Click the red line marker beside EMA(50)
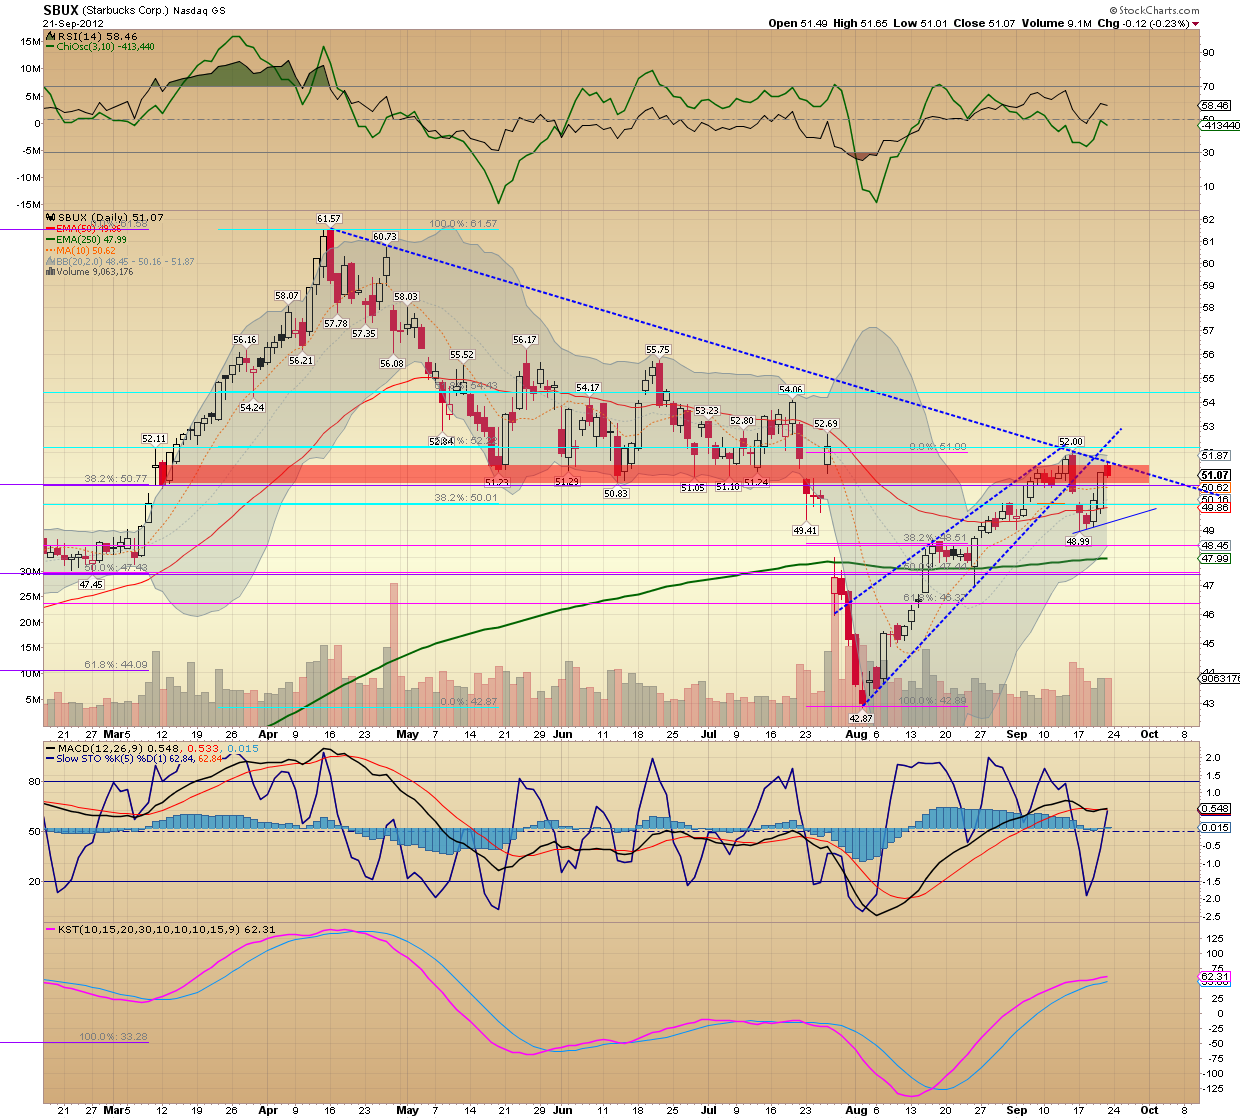The image size is (1240, 1119). 51,228
